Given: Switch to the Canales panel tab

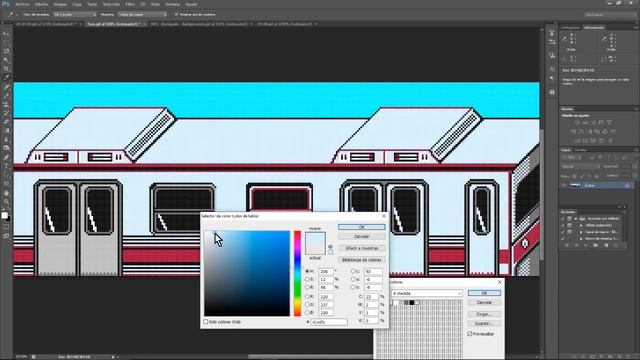Looking at the screenshot, I should click(x=581, y=150).
